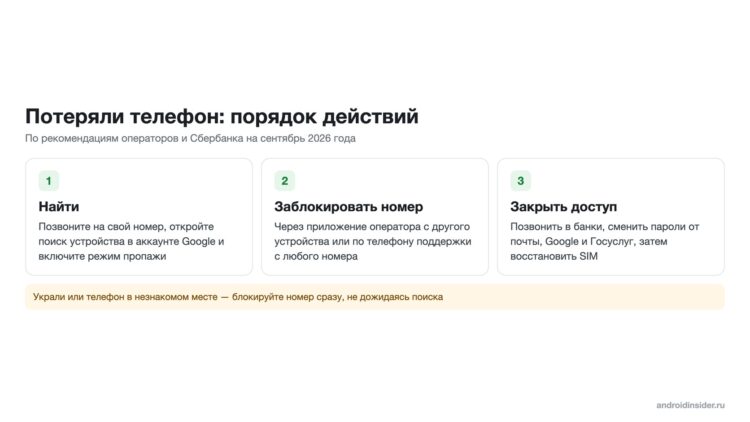This screenshot has width=750, height=422.
Task: Click the heading "Потеряли телефон: порядок действий"
Action: tap(221, 116)
